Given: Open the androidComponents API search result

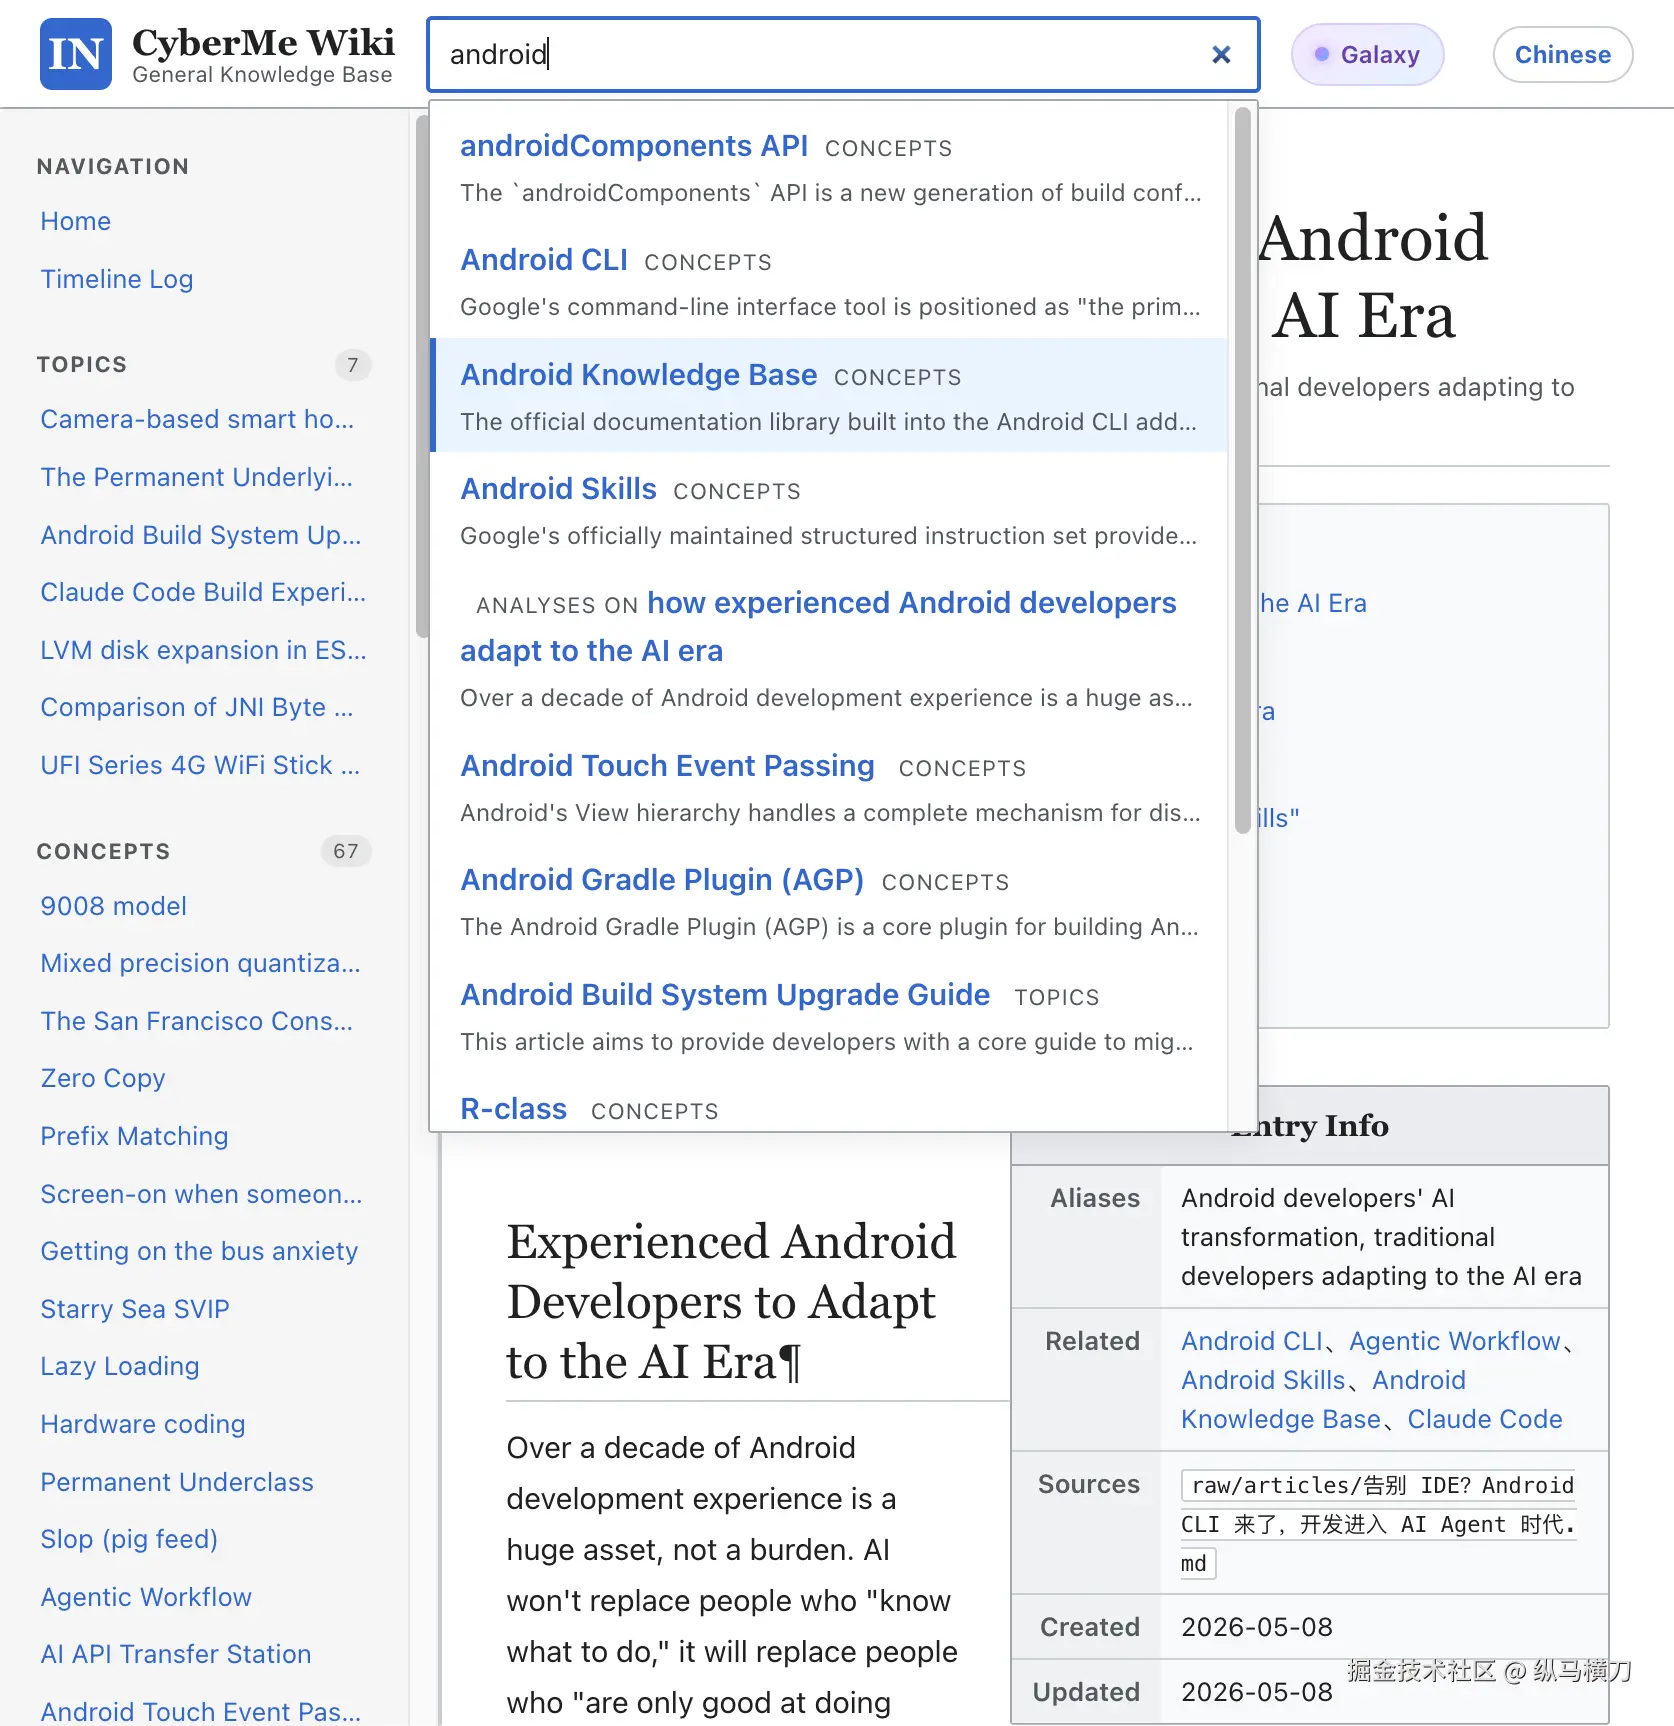Looking at the screenshot, I should click(828, 167).
